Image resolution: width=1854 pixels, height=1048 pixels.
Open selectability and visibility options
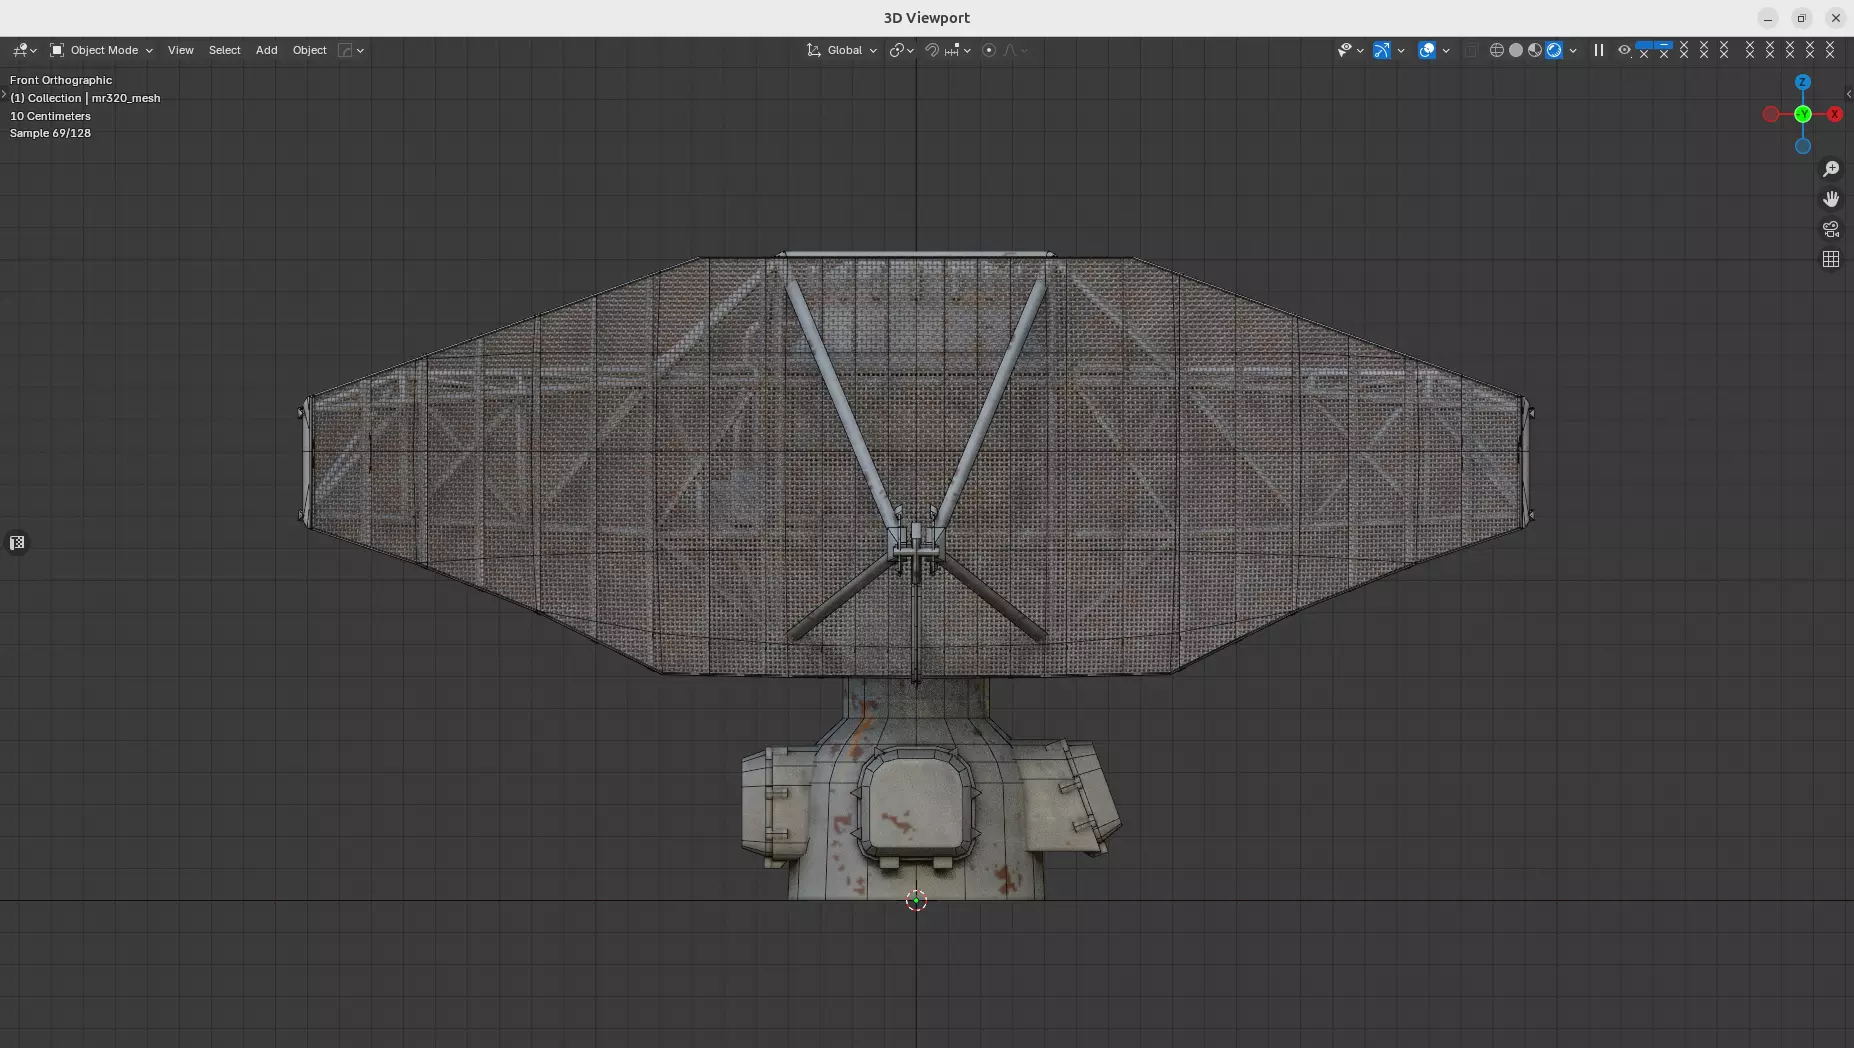point(1350,50)
